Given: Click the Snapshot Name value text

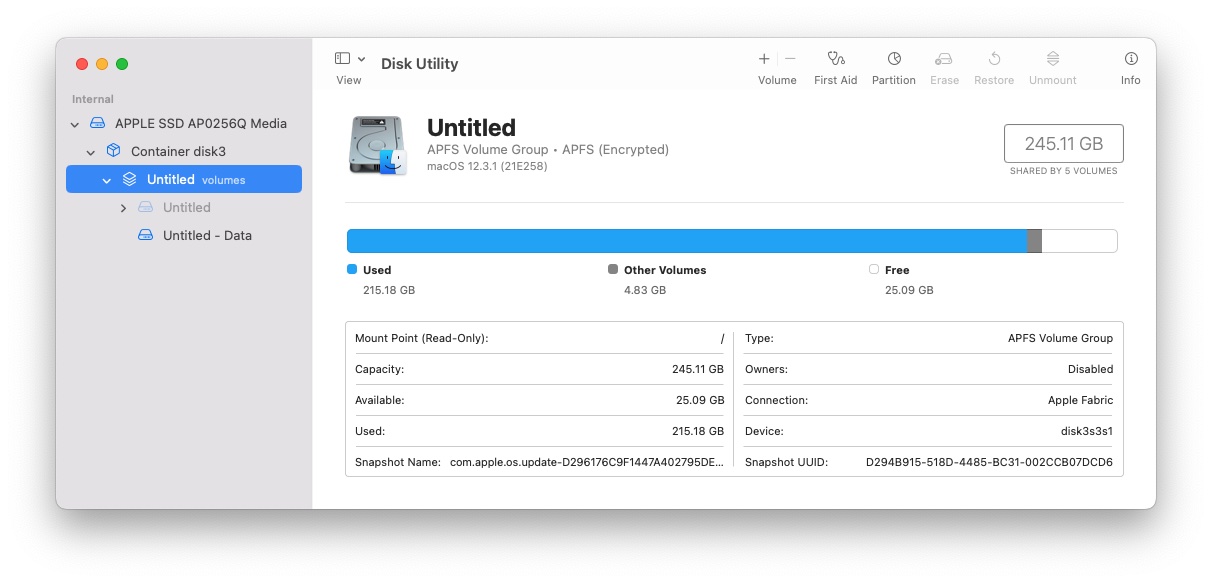Looking at the screenshot, I should 586,462.
